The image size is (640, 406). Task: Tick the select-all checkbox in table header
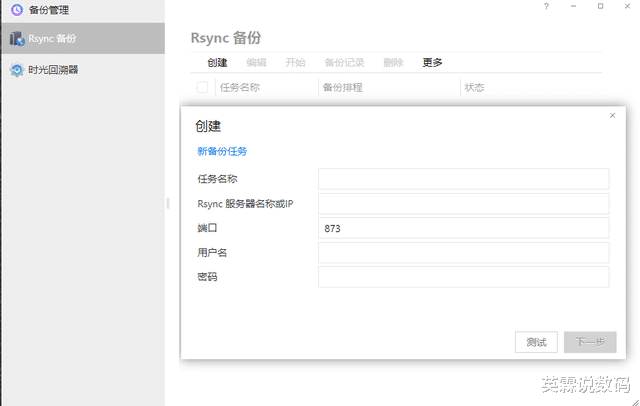(202, 87)
